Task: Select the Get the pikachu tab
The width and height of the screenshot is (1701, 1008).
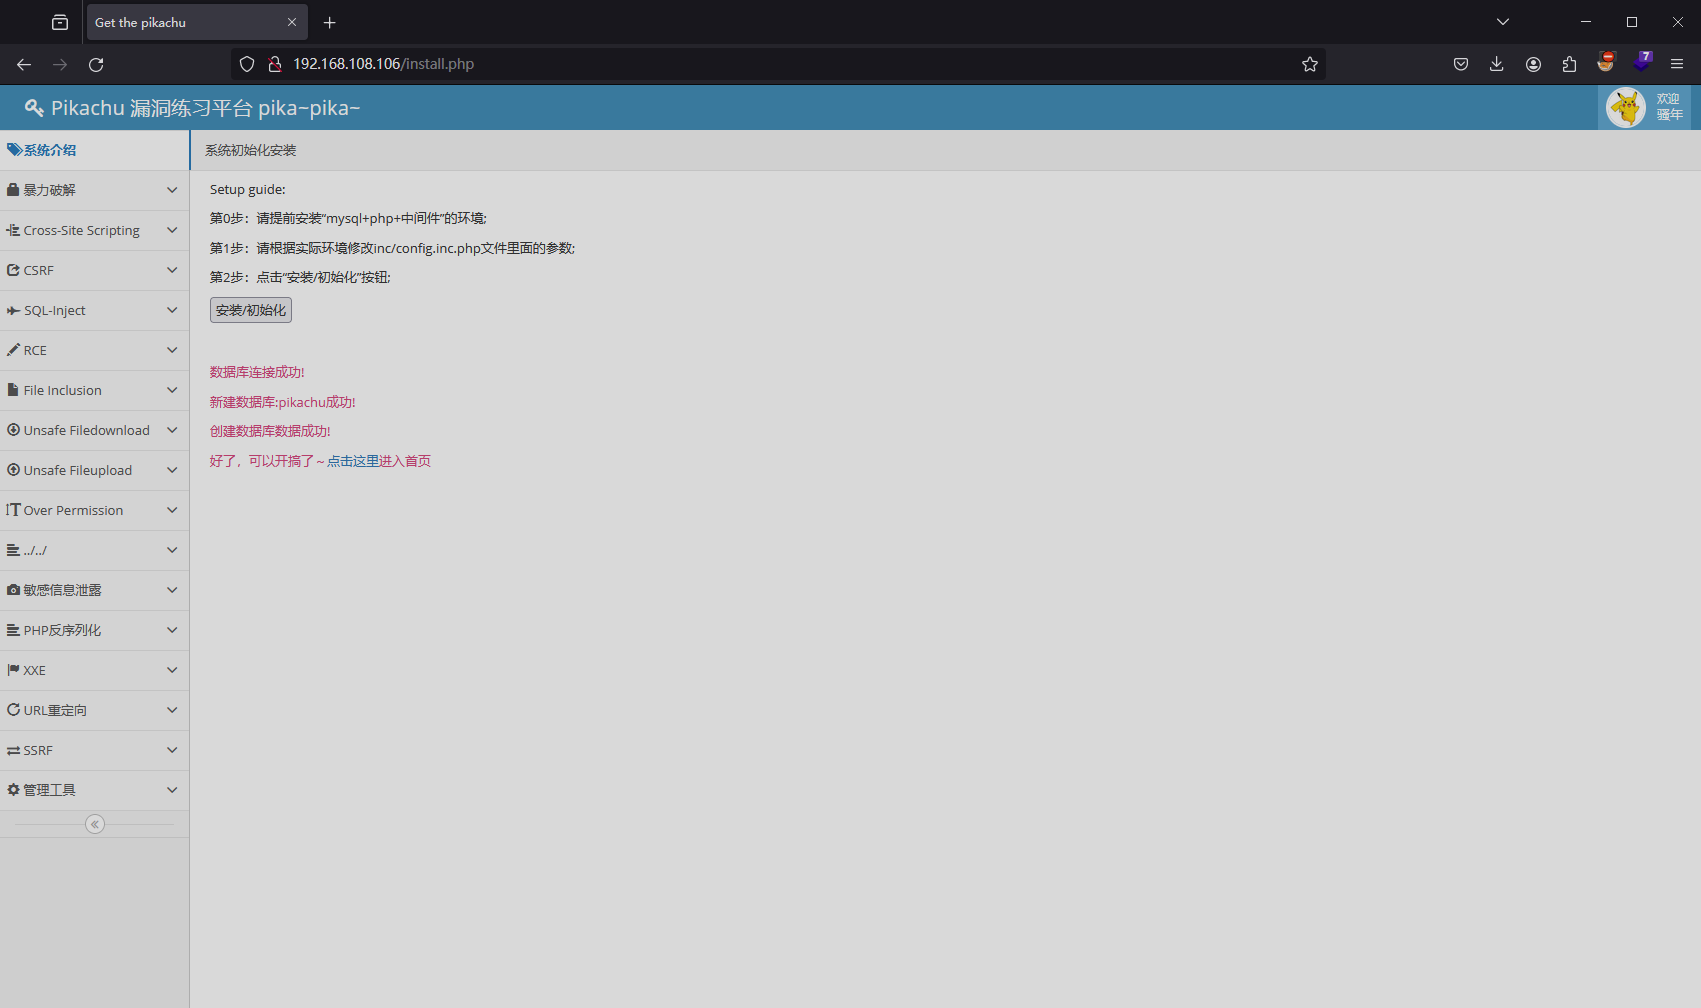Action: coord(197,22)
